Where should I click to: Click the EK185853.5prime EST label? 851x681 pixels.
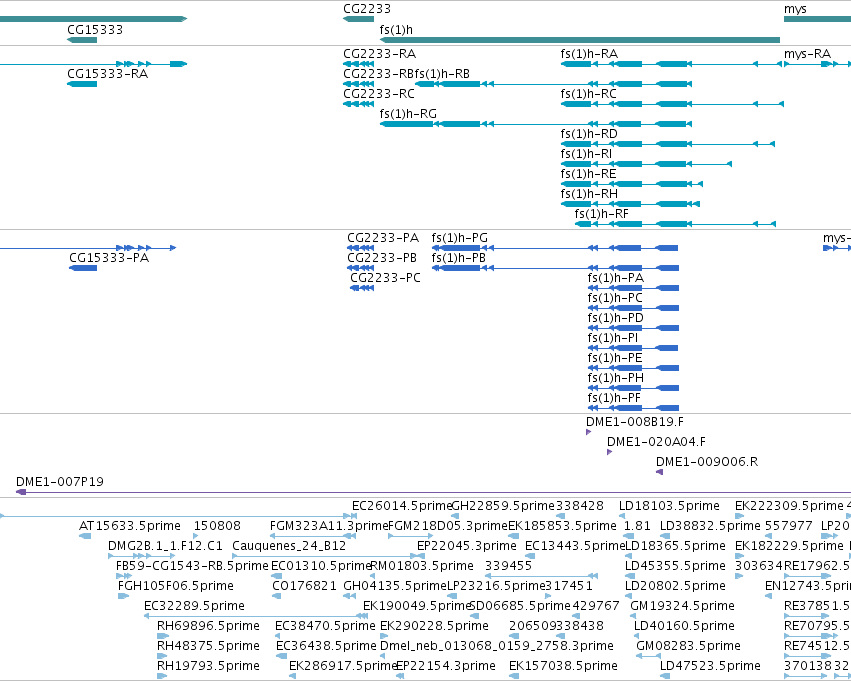coord(562,526)
